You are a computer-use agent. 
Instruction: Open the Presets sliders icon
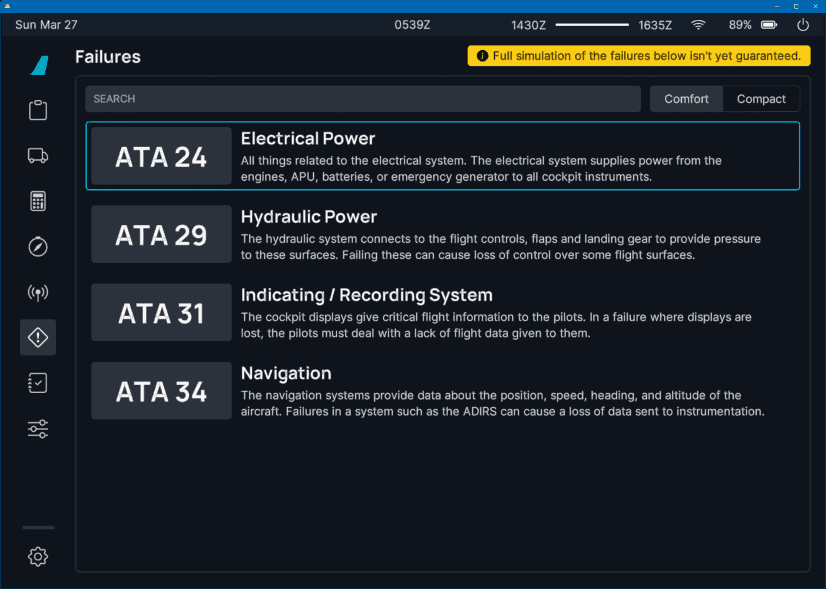pyautogui.click(x=38, y=429)
